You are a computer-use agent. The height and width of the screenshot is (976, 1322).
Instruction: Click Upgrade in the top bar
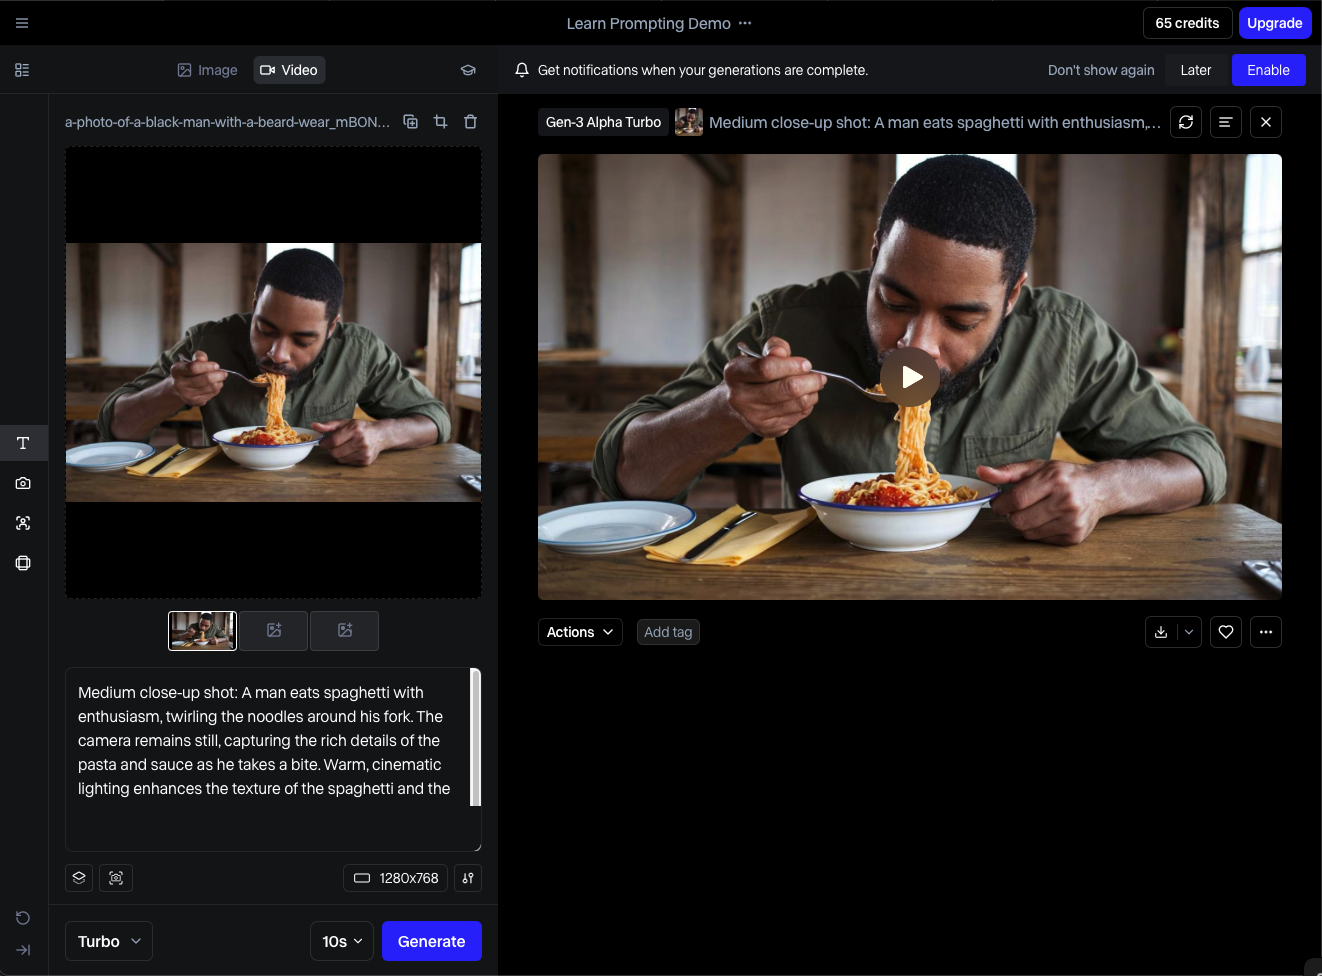[1275, 22]
